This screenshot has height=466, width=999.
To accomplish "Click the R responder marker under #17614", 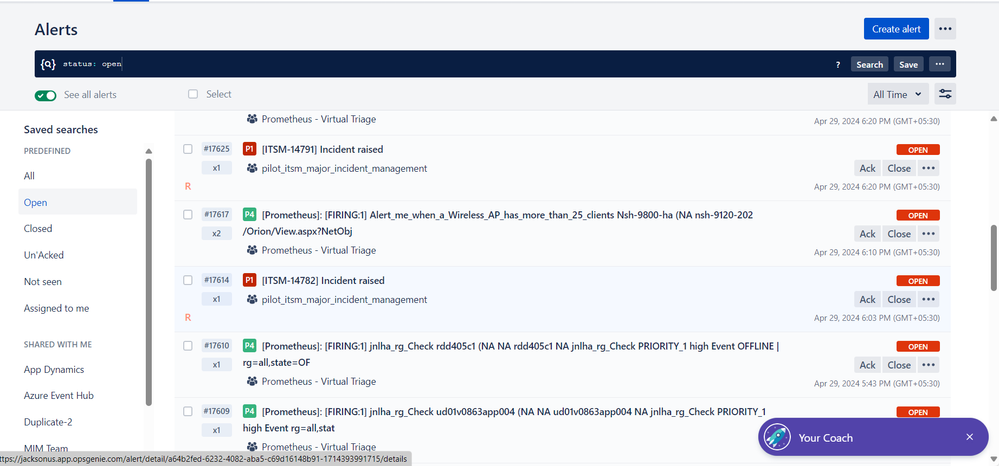I will point(188,317).
